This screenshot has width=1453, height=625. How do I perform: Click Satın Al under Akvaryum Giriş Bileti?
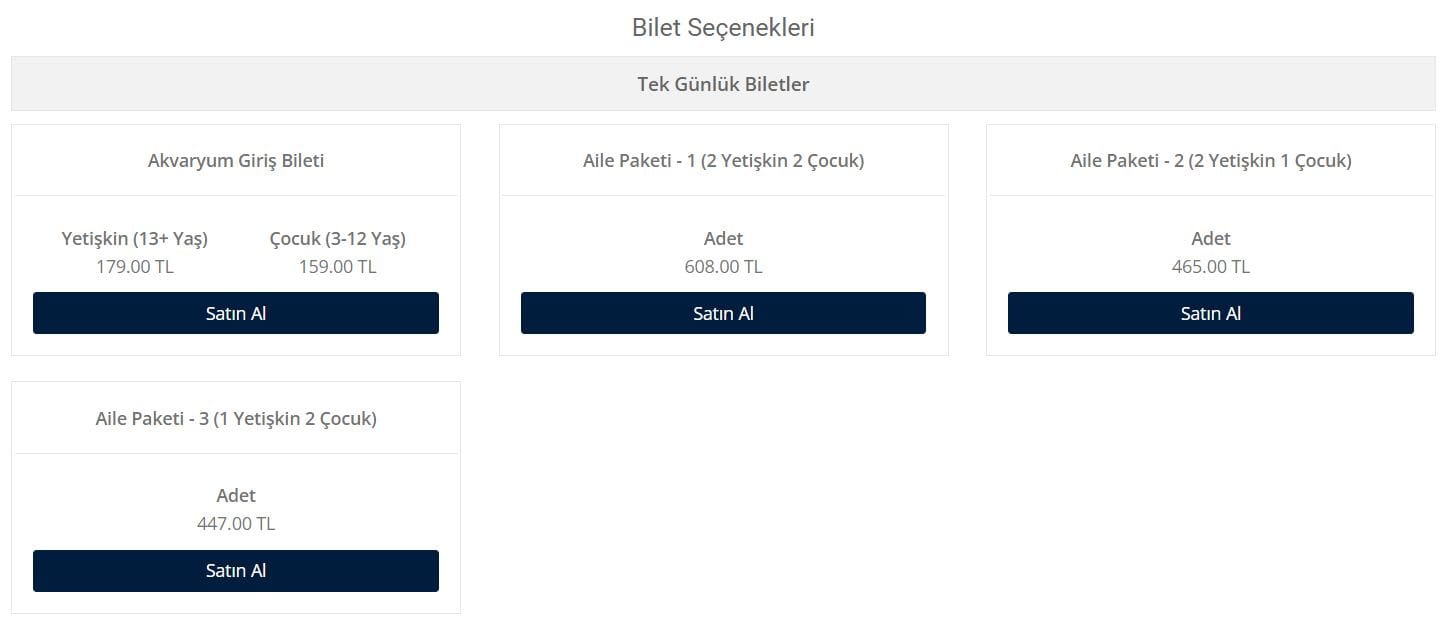click(236, 313)
